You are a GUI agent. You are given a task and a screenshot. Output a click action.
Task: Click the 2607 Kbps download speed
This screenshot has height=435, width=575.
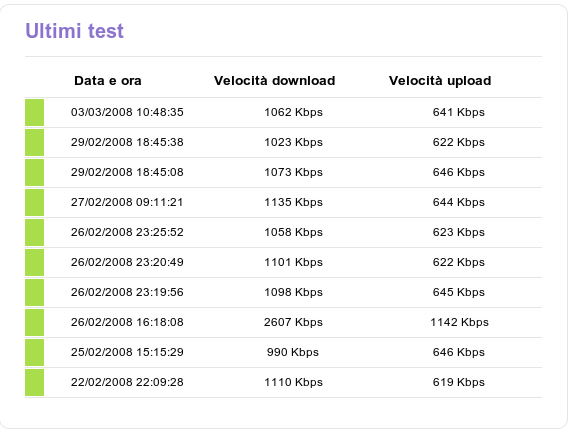293,322
